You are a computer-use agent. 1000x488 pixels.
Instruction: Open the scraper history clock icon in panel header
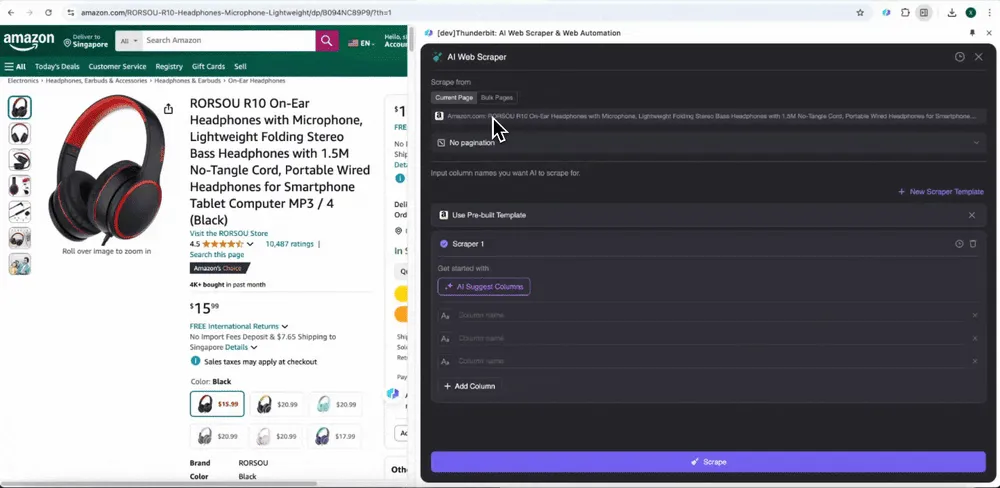(x=959, y=57)
